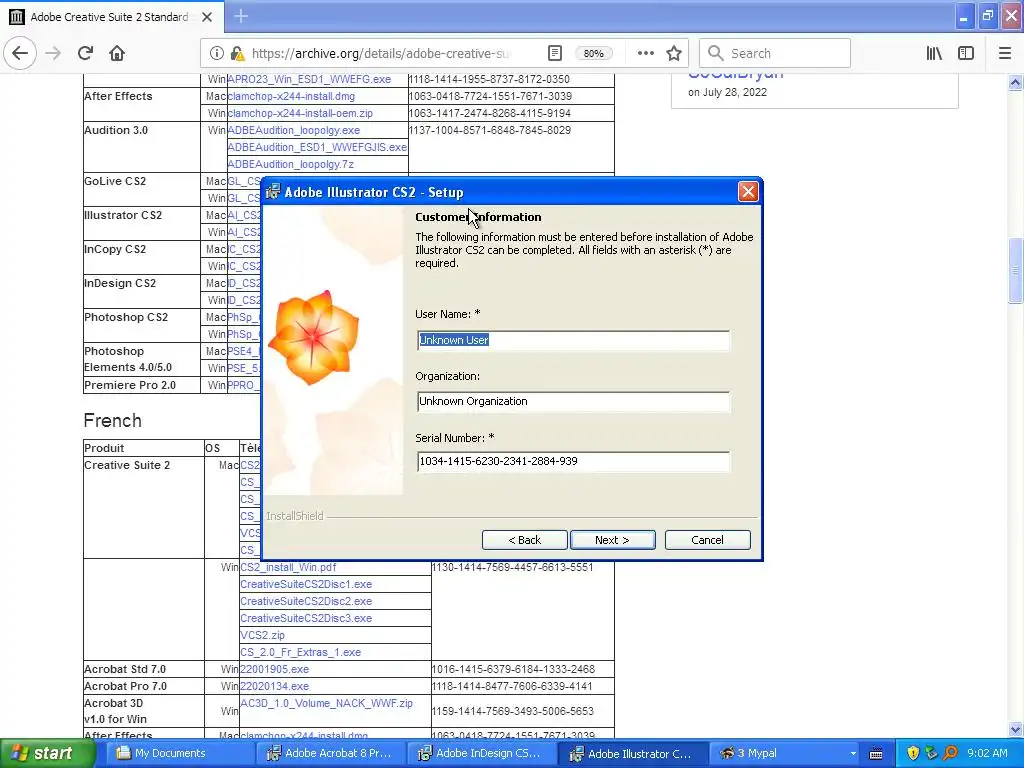Click the Back button in setup

(x=524, y=540)
